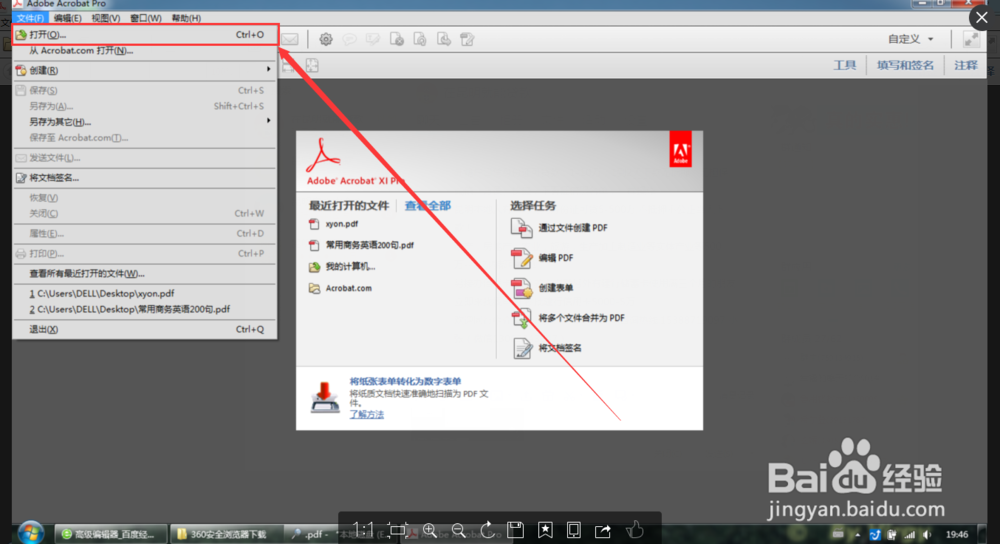The image size is (1000, 544).
Task: Click the thumbs up like icon
Action: click(635, 530)
